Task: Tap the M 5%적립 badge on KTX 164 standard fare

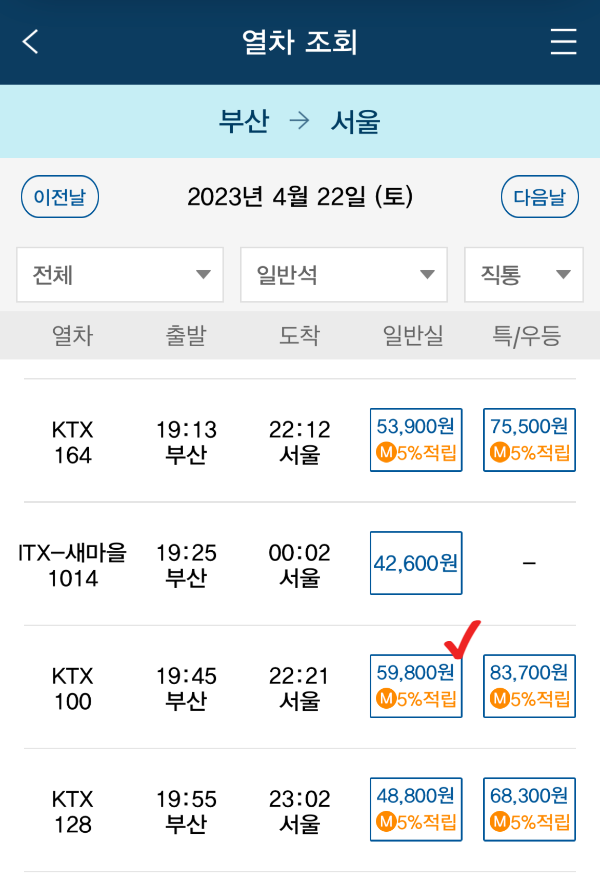Action: (x=416, y=453)
